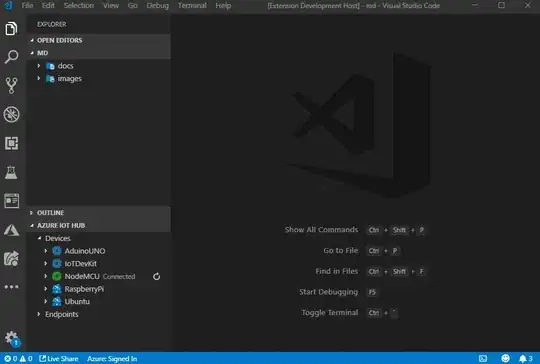The image size is (540, 364).
Task: Click the Explorer panel title
Action: 52,24
